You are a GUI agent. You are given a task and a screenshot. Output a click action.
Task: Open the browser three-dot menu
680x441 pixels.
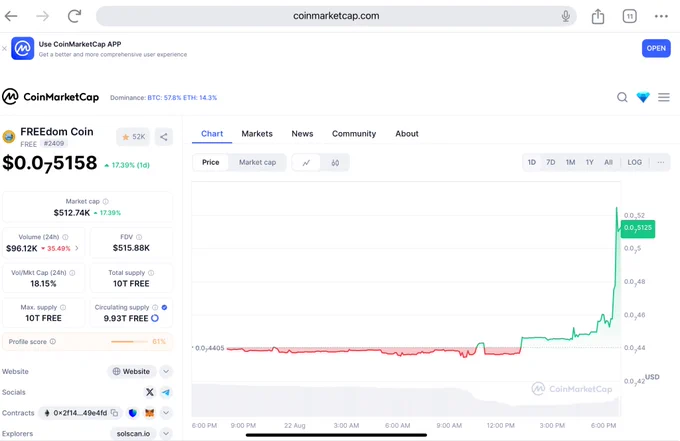tap(661, 16)
